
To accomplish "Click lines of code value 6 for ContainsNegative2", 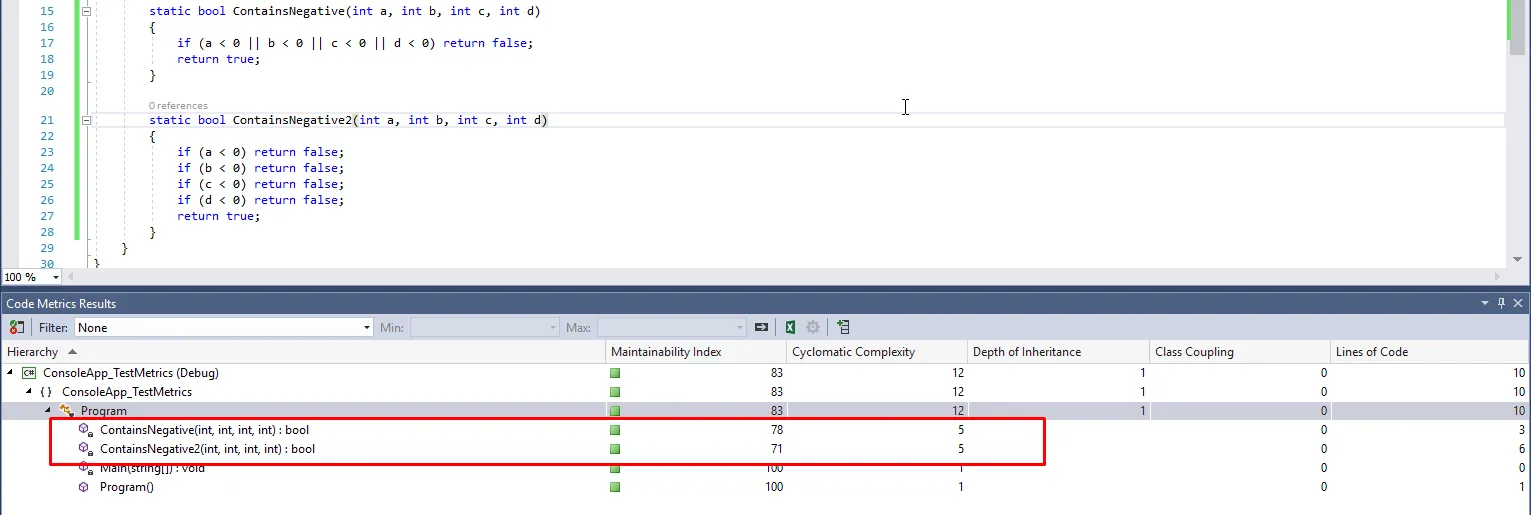I will (x=1521, y=449).
